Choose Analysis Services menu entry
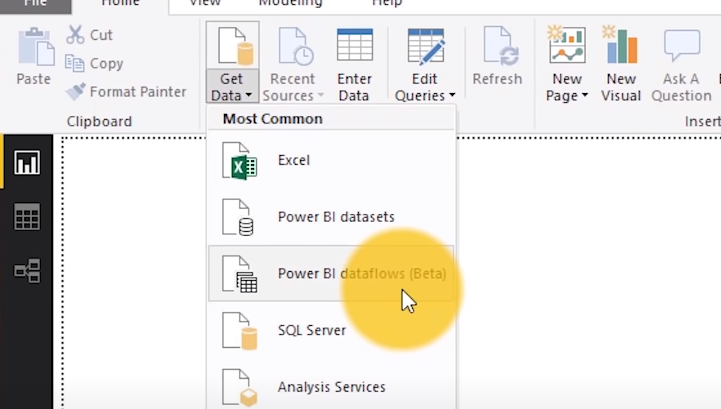This screenshot has width=721, height=409. pos(331,387)
